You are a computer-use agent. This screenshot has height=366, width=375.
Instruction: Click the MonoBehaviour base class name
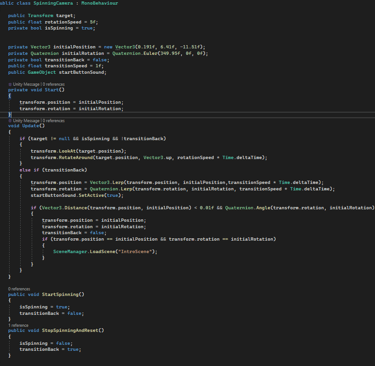point(100,3)
